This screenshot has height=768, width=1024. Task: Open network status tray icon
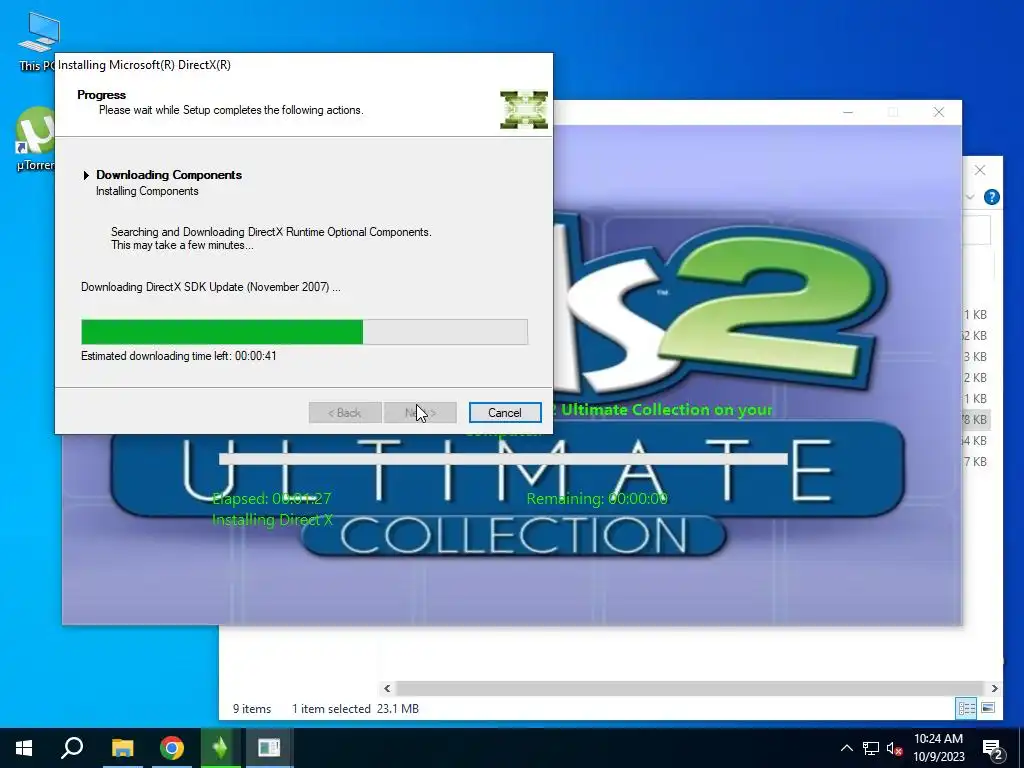tap(871, 748)
